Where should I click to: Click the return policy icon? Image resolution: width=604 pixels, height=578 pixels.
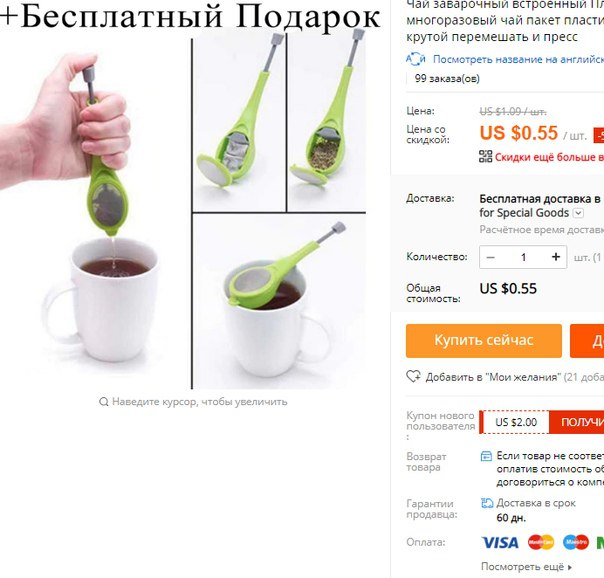click(x=486, y=456)
